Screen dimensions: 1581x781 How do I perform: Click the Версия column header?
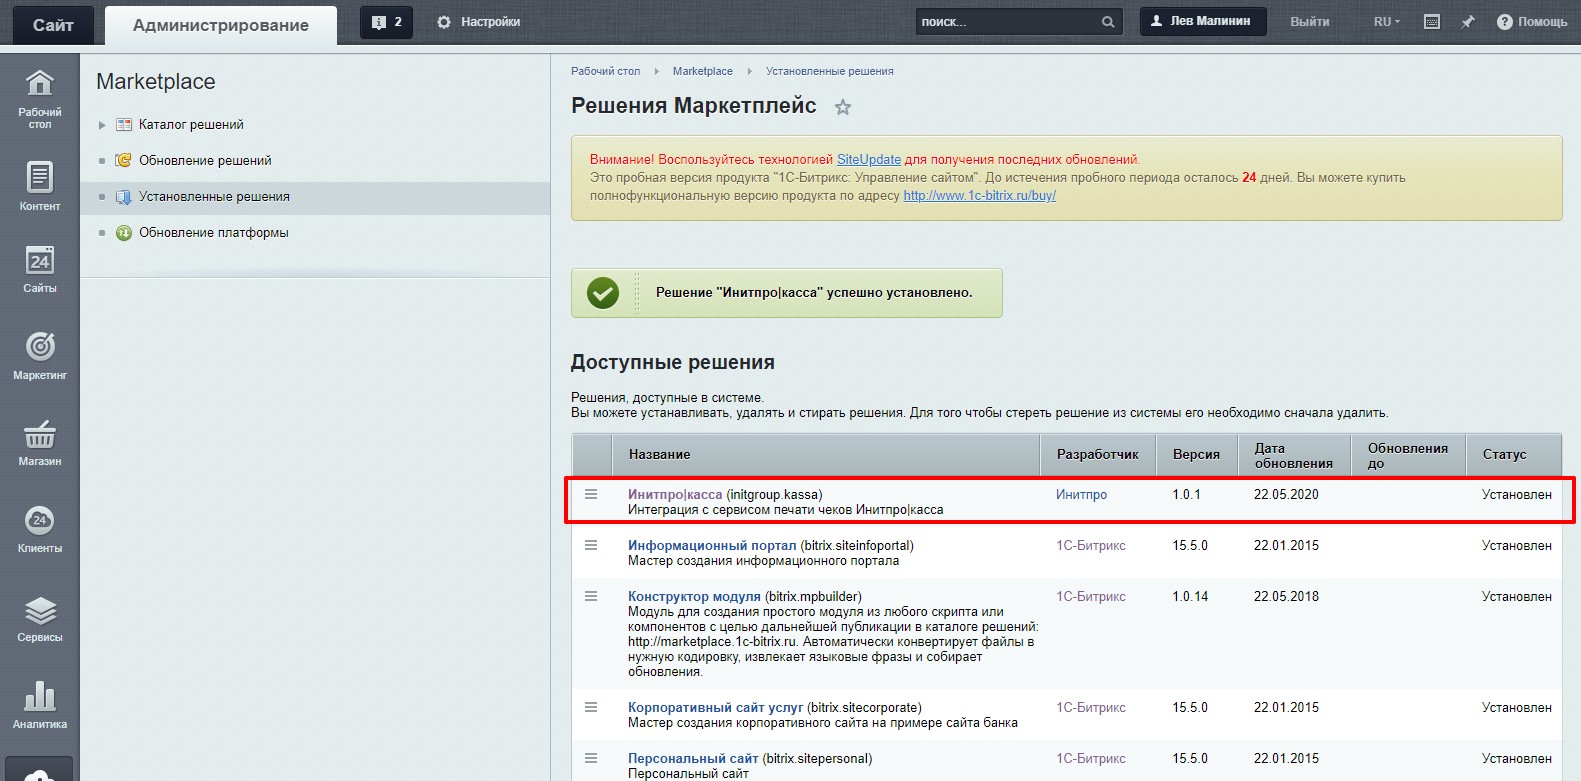(1197, 454)
